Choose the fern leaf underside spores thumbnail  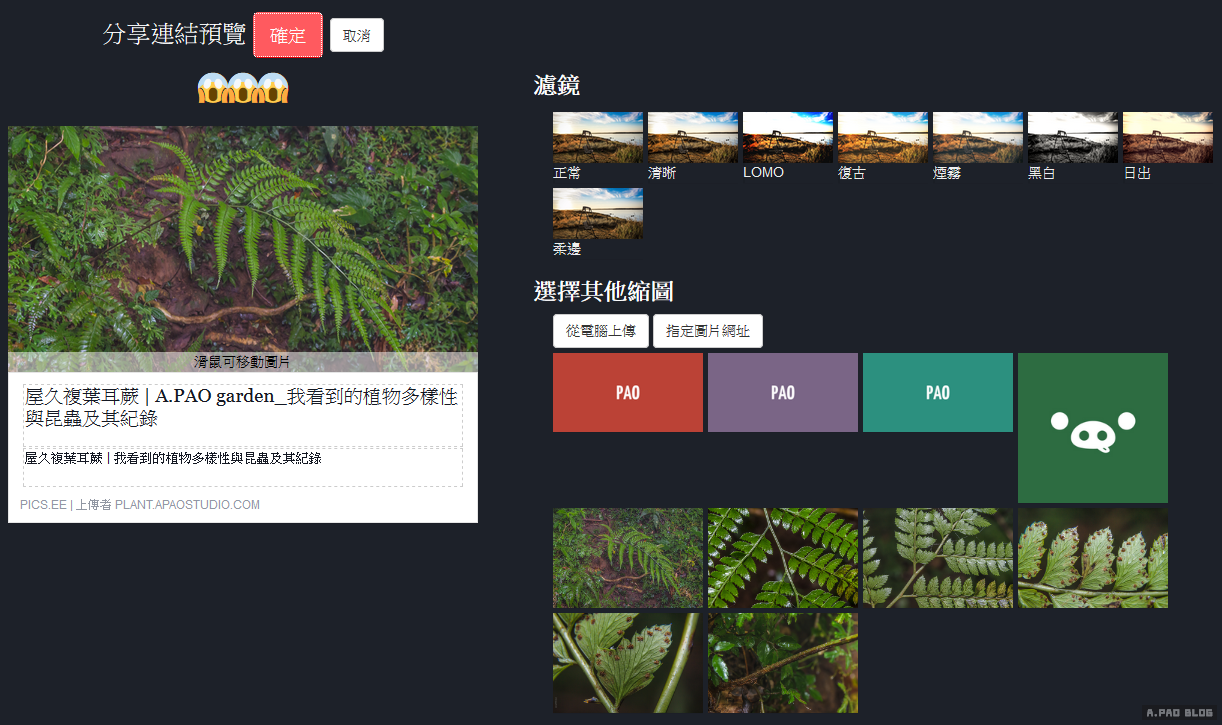click(1092, 557)
